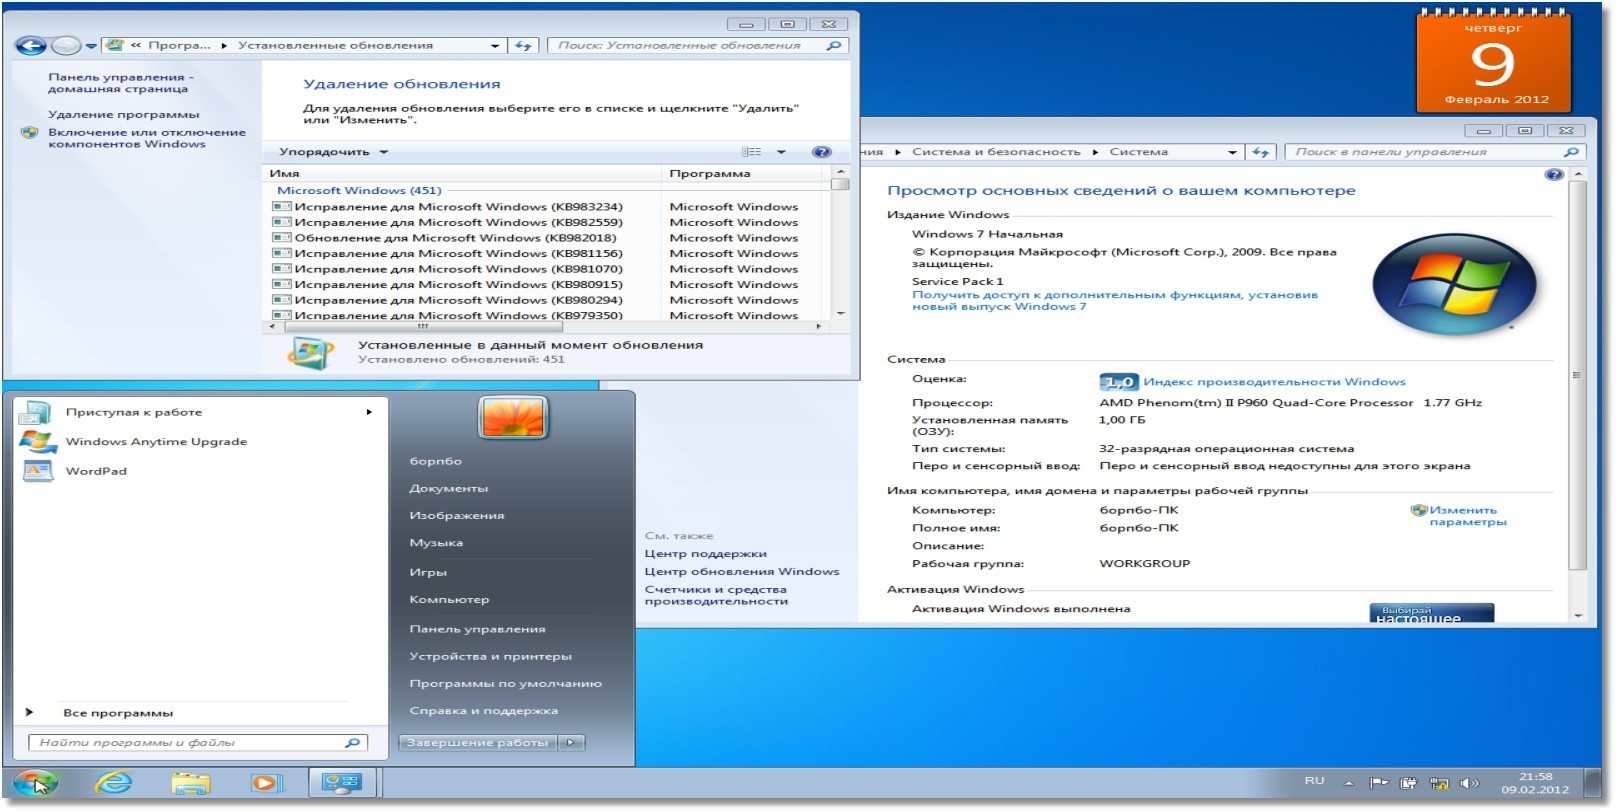Viewport: 1616px width, 812px height.
Task: Open the volume speaker icon in system tray
Action: pos(1469,783)
